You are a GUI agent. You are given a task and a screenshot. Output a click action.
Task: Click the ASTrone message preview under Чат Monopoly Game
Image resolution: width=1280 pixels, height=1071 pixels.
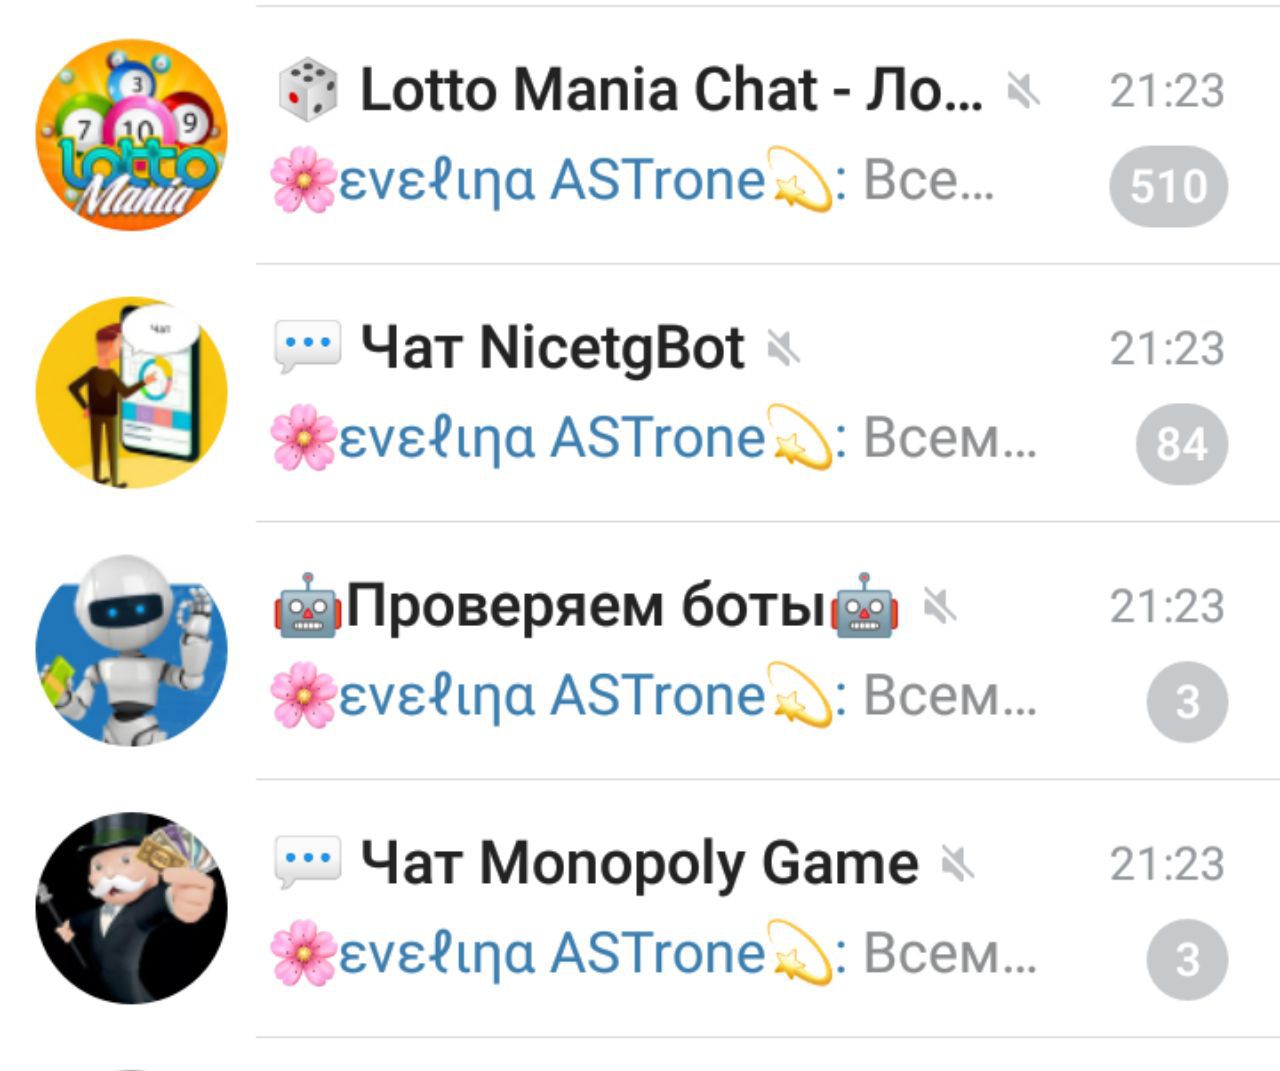654,953
